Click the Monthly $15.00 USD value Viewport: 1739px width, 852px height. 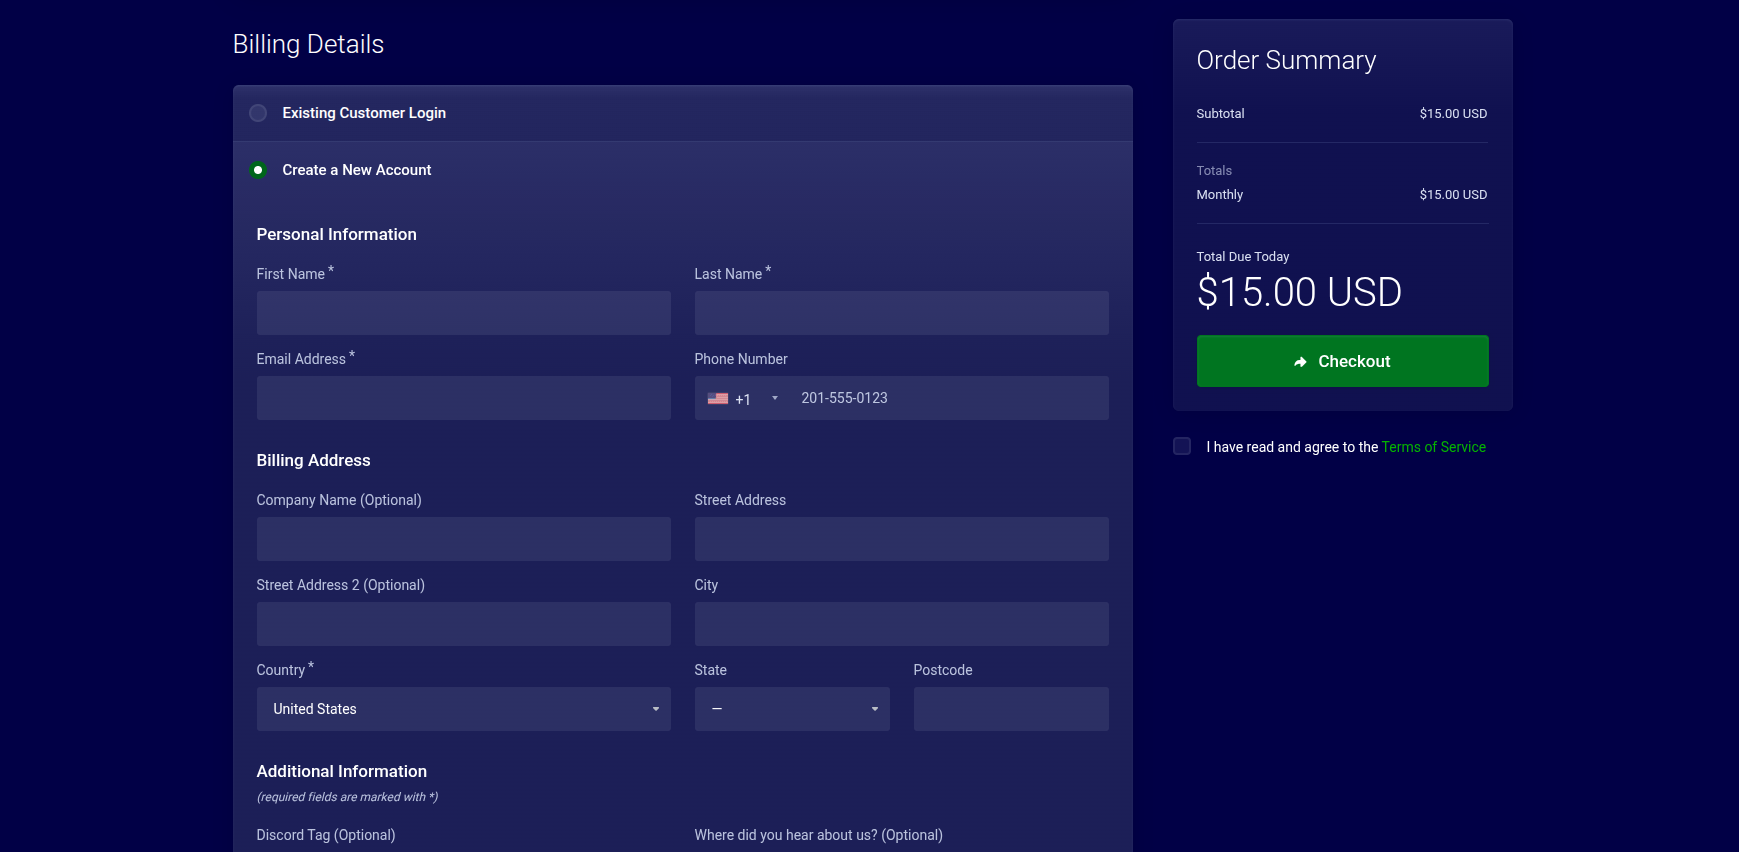pyautogui.click(x=1453, y=195)
